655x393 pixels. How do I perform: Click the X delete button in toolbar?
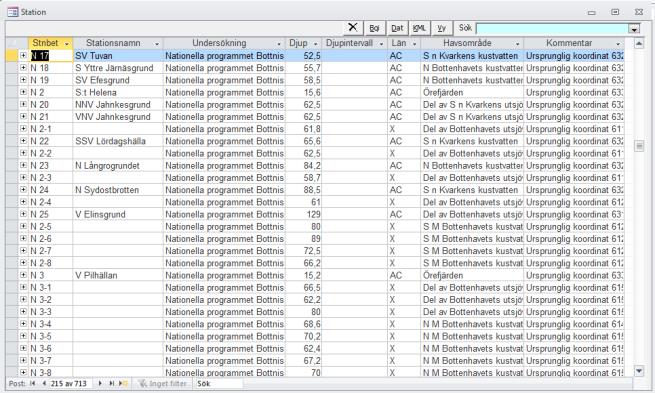[353, 28]
